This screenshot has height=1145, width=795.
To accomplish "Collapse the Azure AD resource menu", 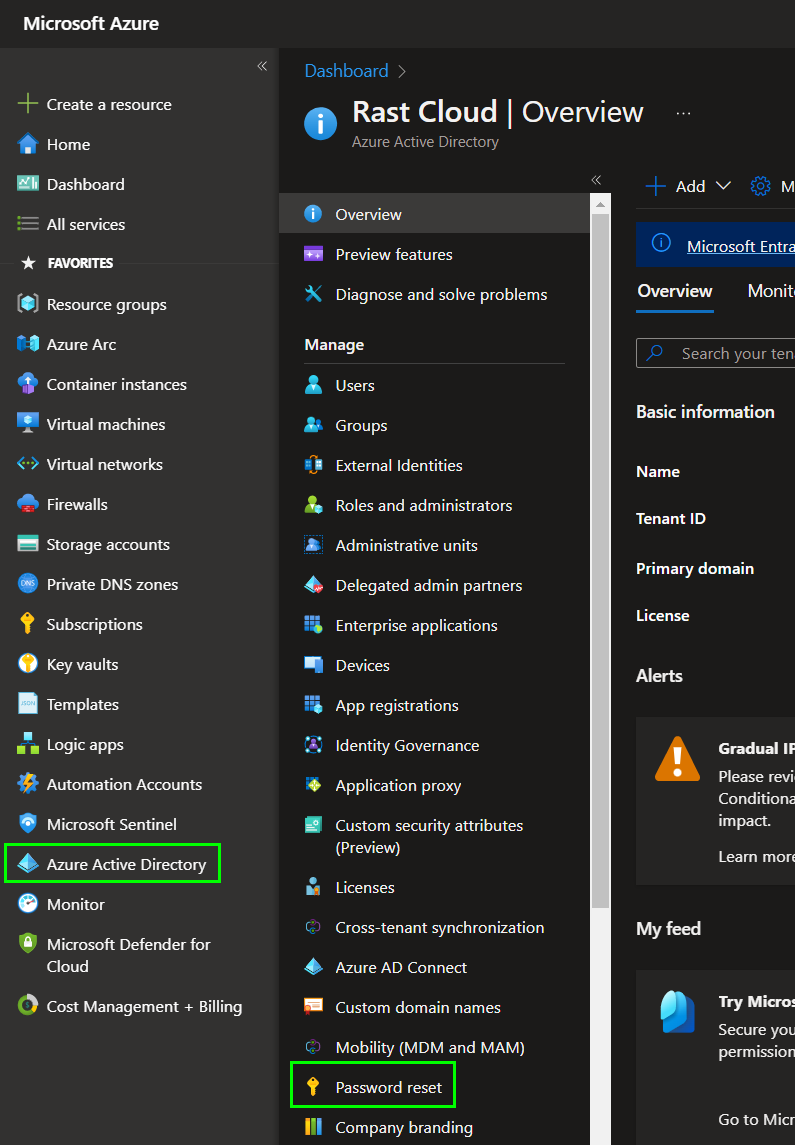I will click(596, 180).
